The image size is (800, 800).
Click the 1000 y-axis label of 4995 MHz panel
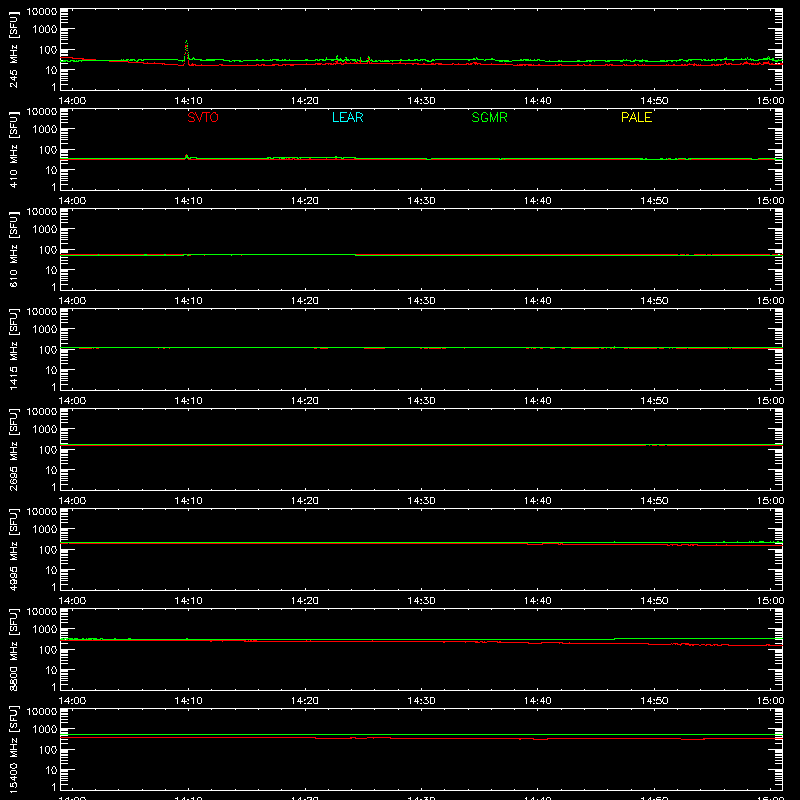coord(45,530)
